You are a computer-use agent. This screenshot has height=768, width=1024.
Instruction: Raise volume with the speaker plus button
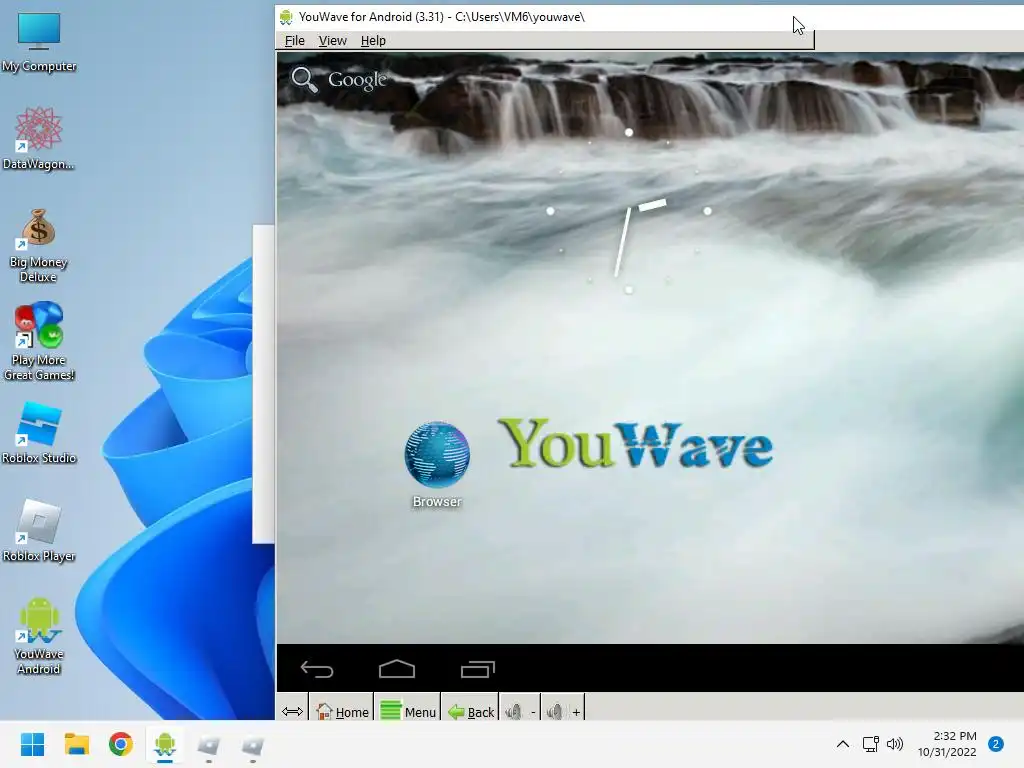tap(564, 711)
